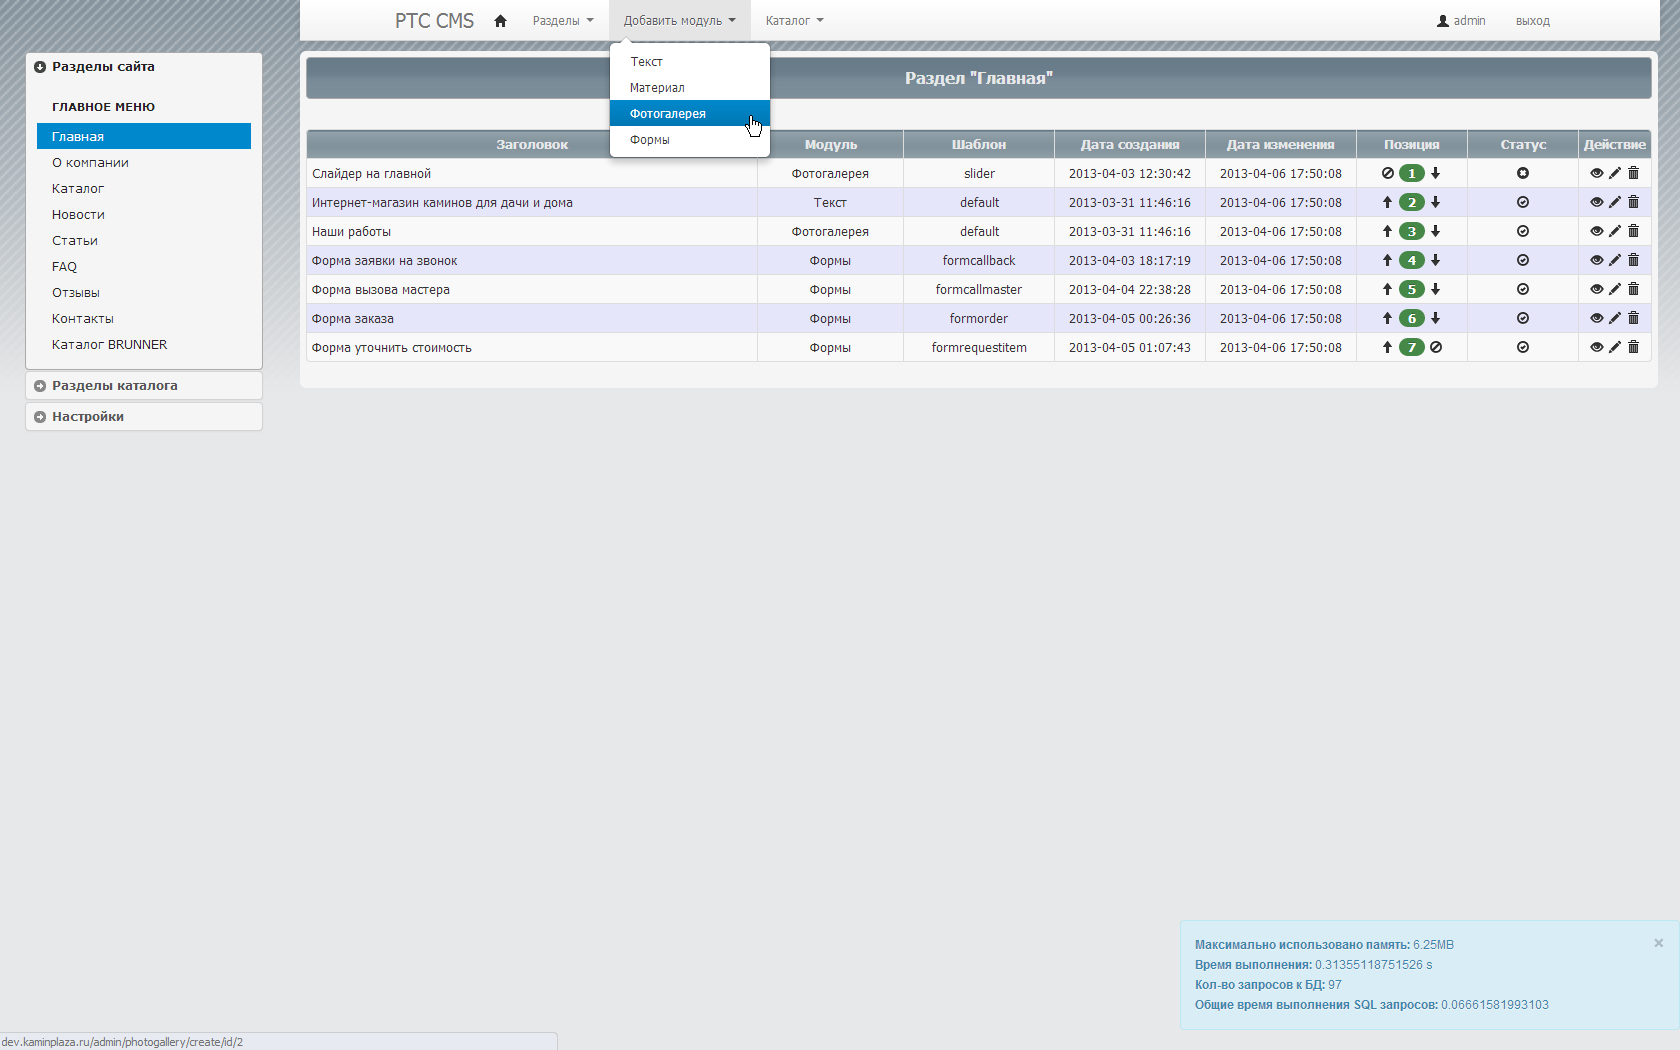Edit 'Наши работы' with pencil icon
This screenshot has width=1680, height=1050.
(x=1614, y=231)
